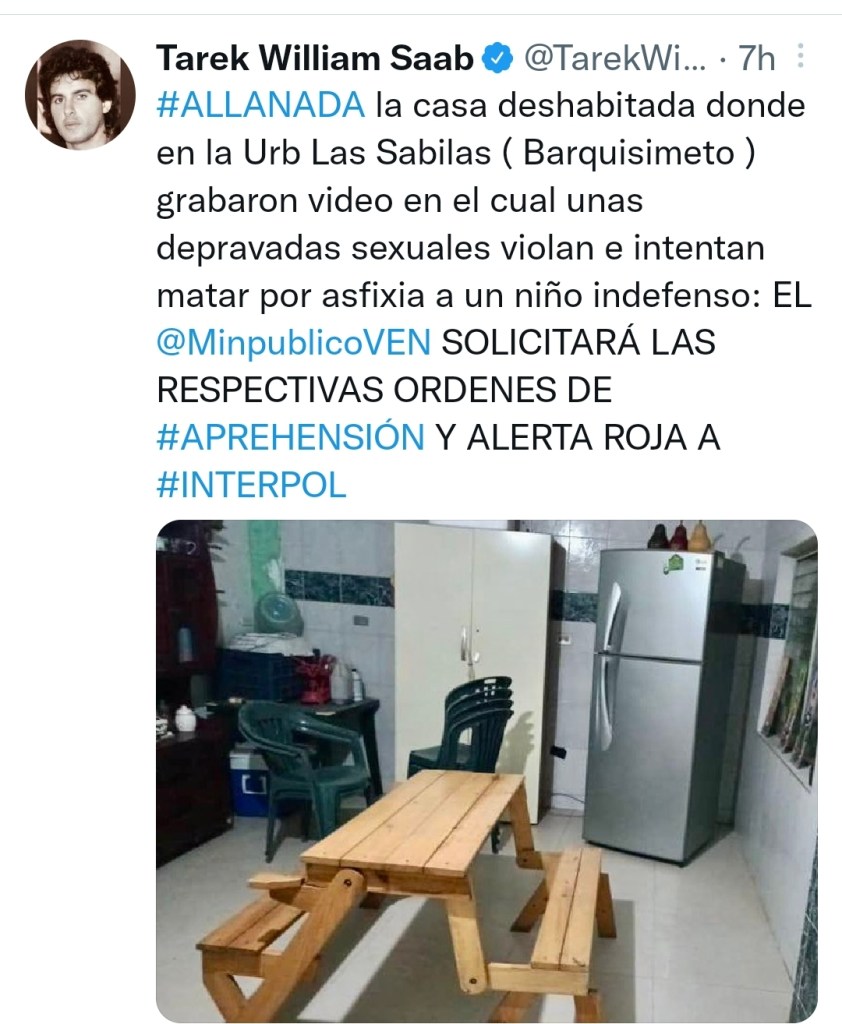This screenshot has height=1024, width=842.
Task: Open the @MinpublicoVEN mention
Action: [x=293, y=343]
